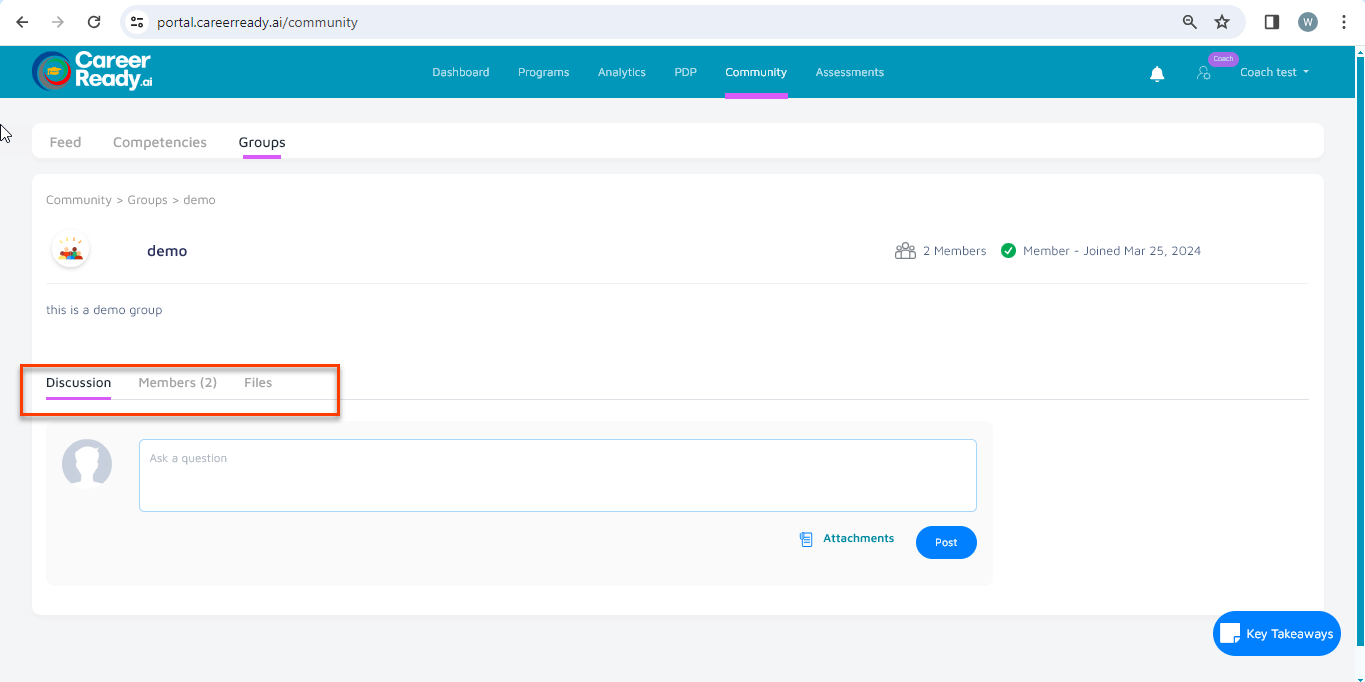Click the Groups breadcrumb link
This screenshot has height=682, width=1365.
[x=147, y=199]
